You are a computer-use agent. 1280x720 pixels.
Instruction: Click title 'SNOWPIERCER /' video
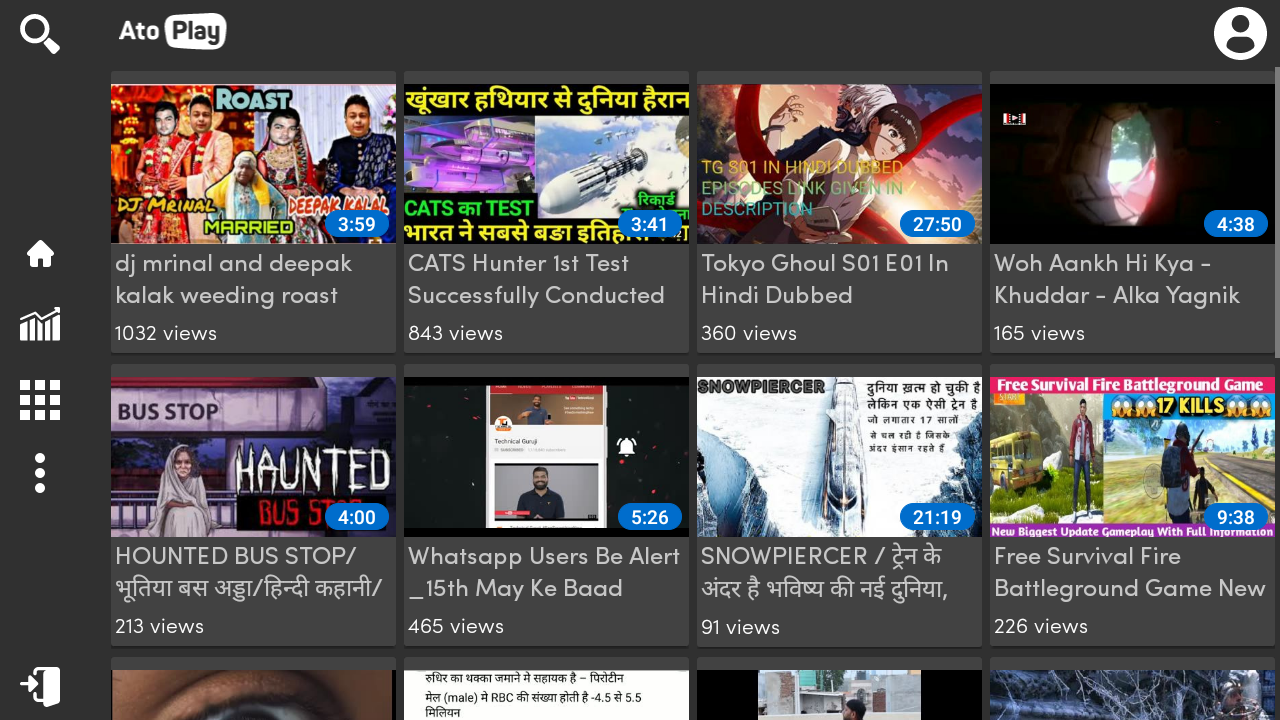[x=824, y=572]
